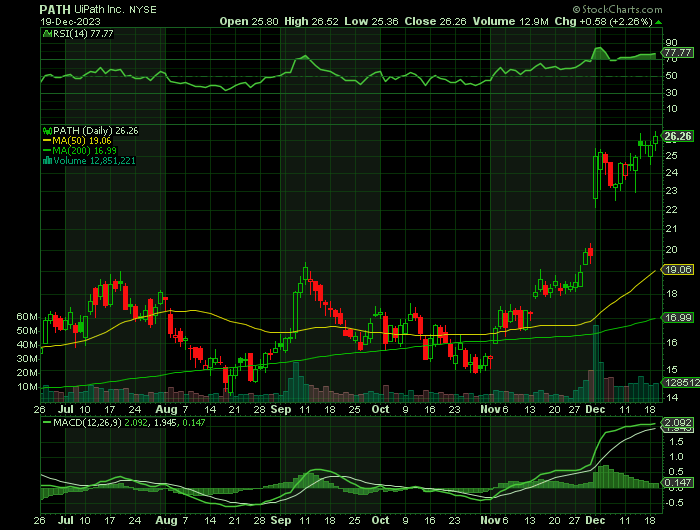Click the tallest volume bar at early December
This screenshot has width=700, height=530.
[x=596, y=363]
